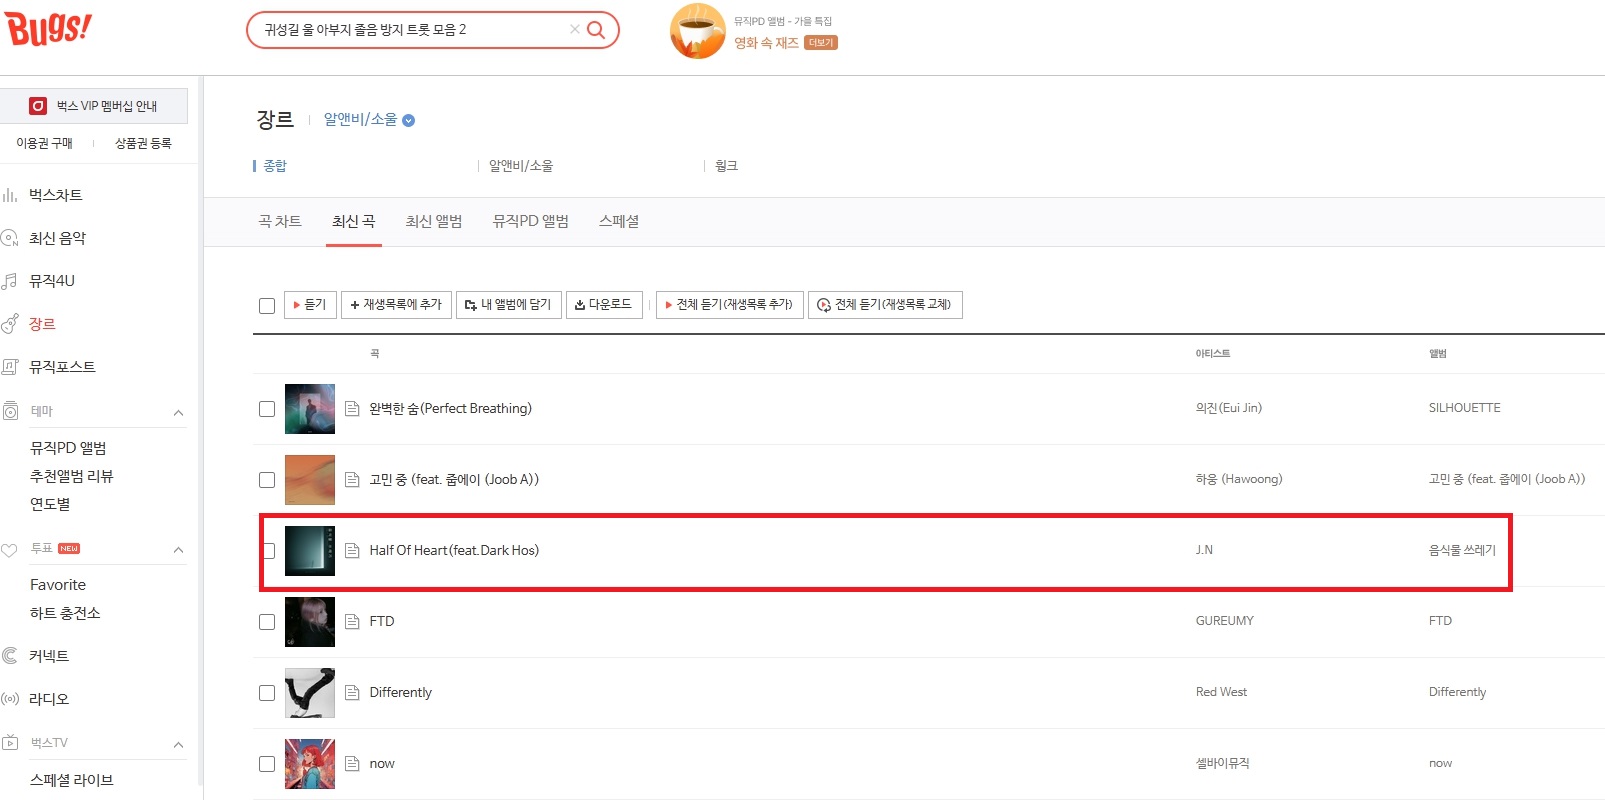This screenshot has width=1605, height=800.
Task: Click the 다운로드 button
Action: [604, 305]
